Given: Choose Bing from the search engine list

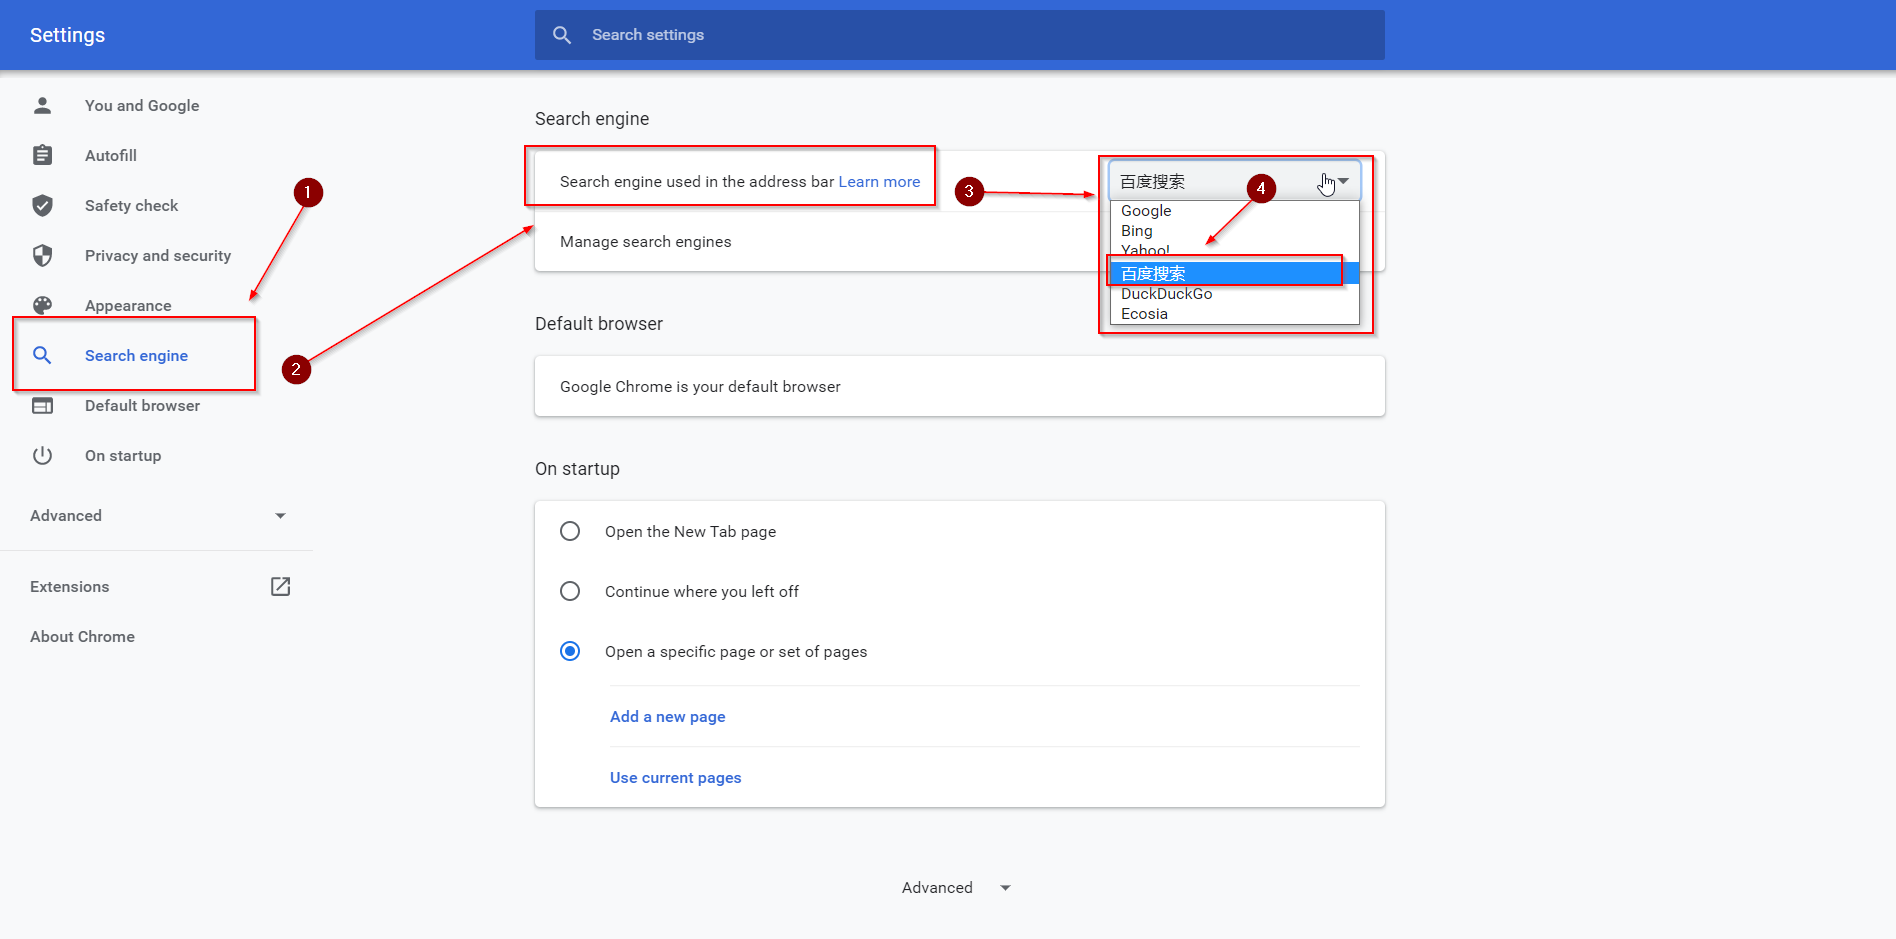Looking at the screenshot, I should point(1235,231).
